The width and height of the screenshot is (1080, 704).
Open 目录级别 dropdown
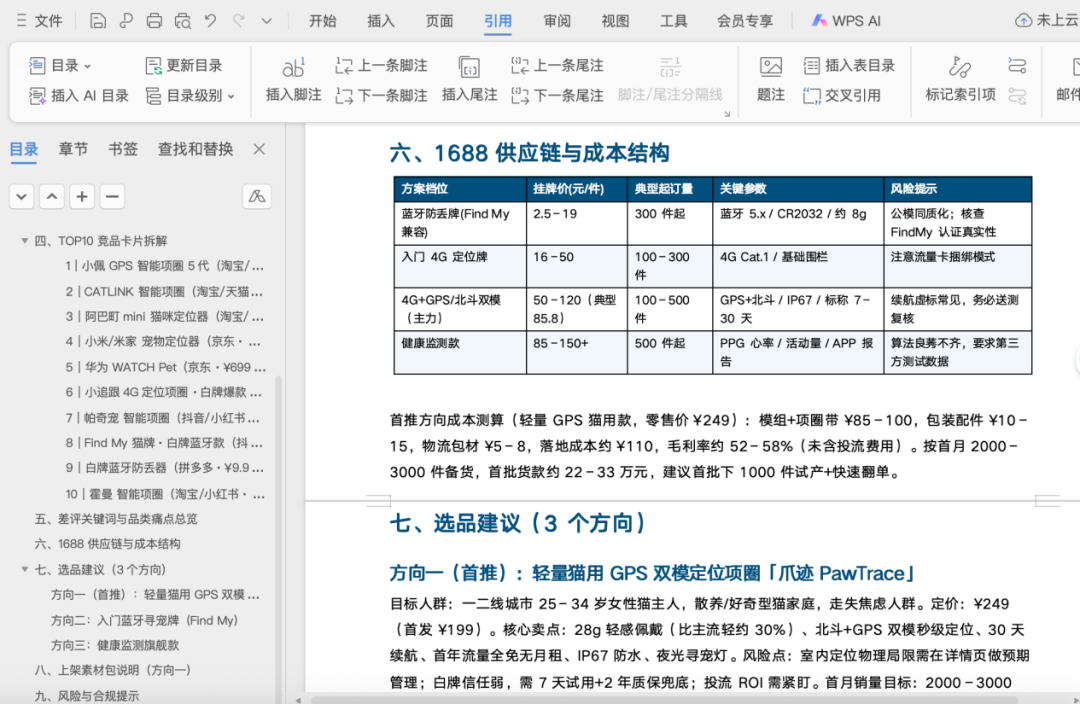[x=190, y=96]
